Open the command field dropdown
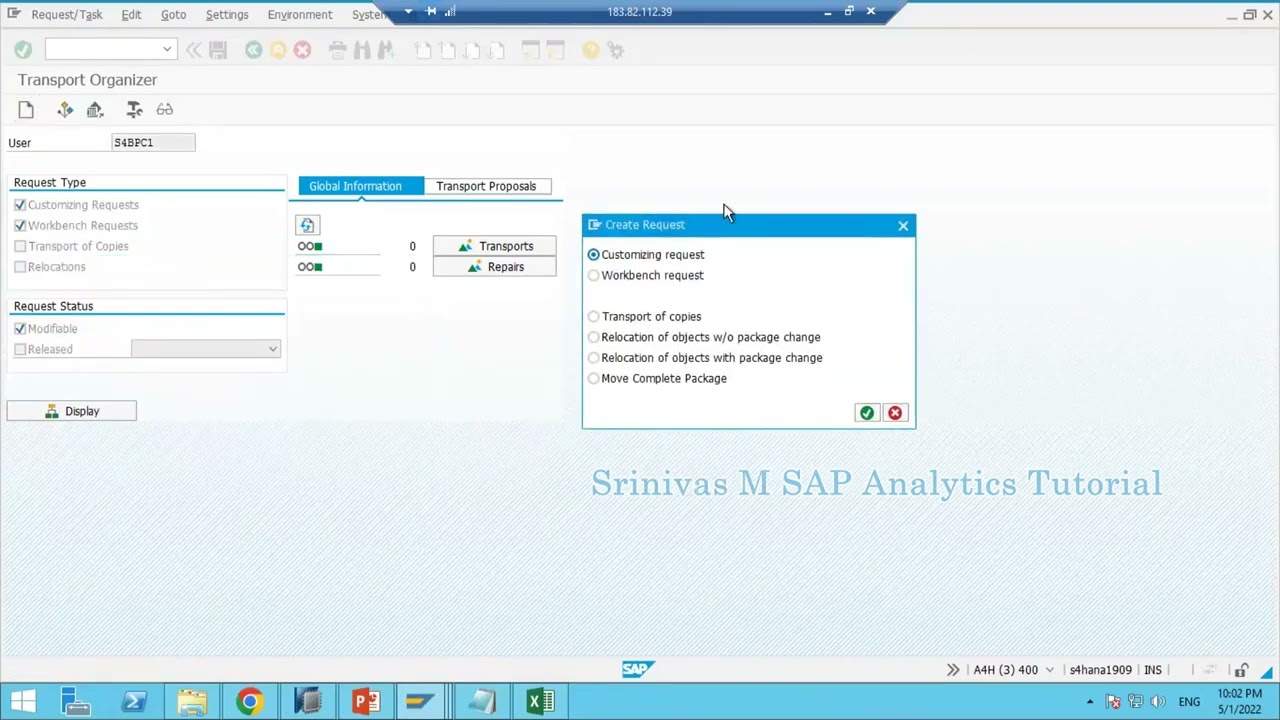Viewport: 1280px width, 720px height. coord(167,50)
